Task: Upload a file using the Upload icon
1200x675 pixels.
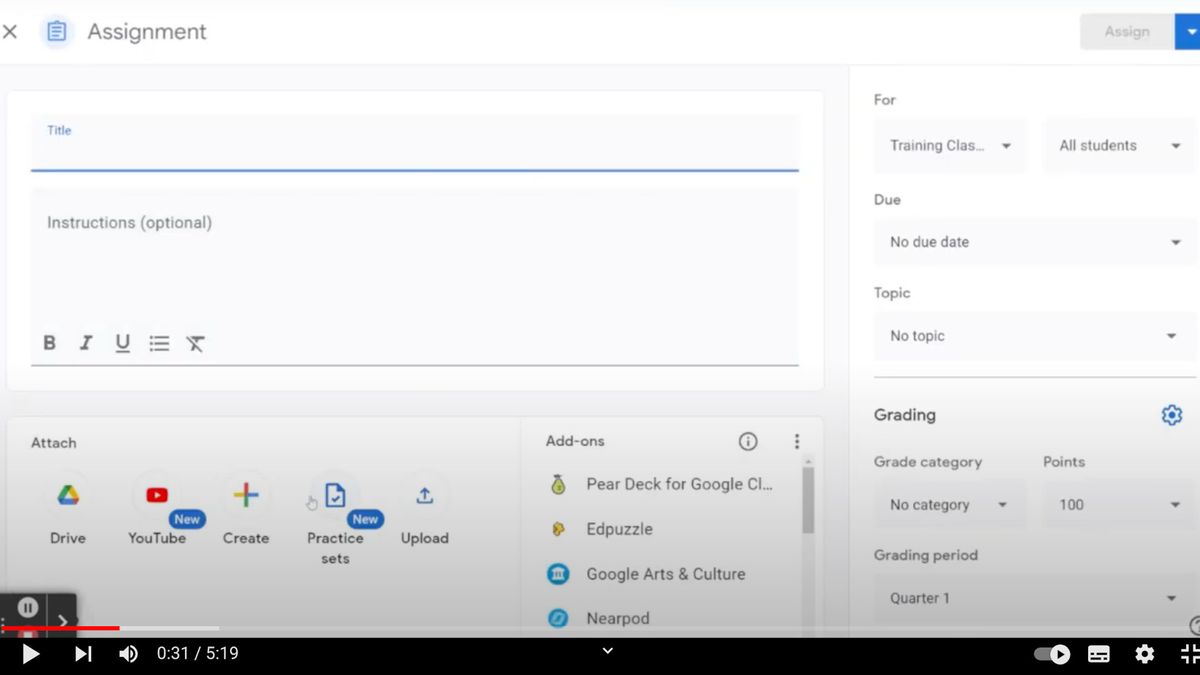Action: (x=424, y=494)
